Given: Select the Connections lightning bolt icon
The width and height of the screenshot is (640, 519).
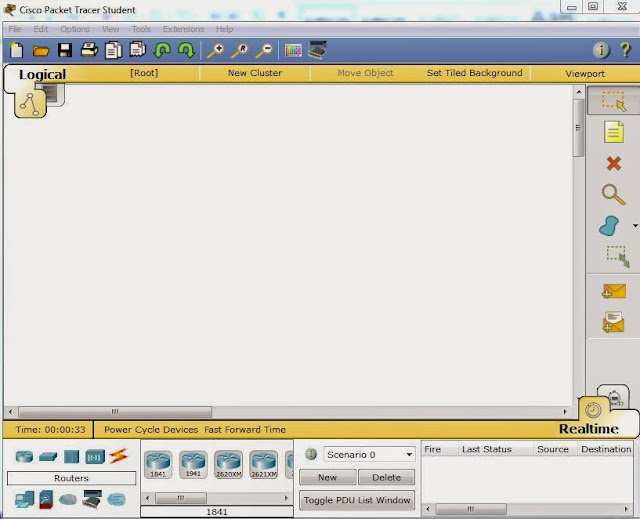Looking at the screenshot, I should [119, 456].
